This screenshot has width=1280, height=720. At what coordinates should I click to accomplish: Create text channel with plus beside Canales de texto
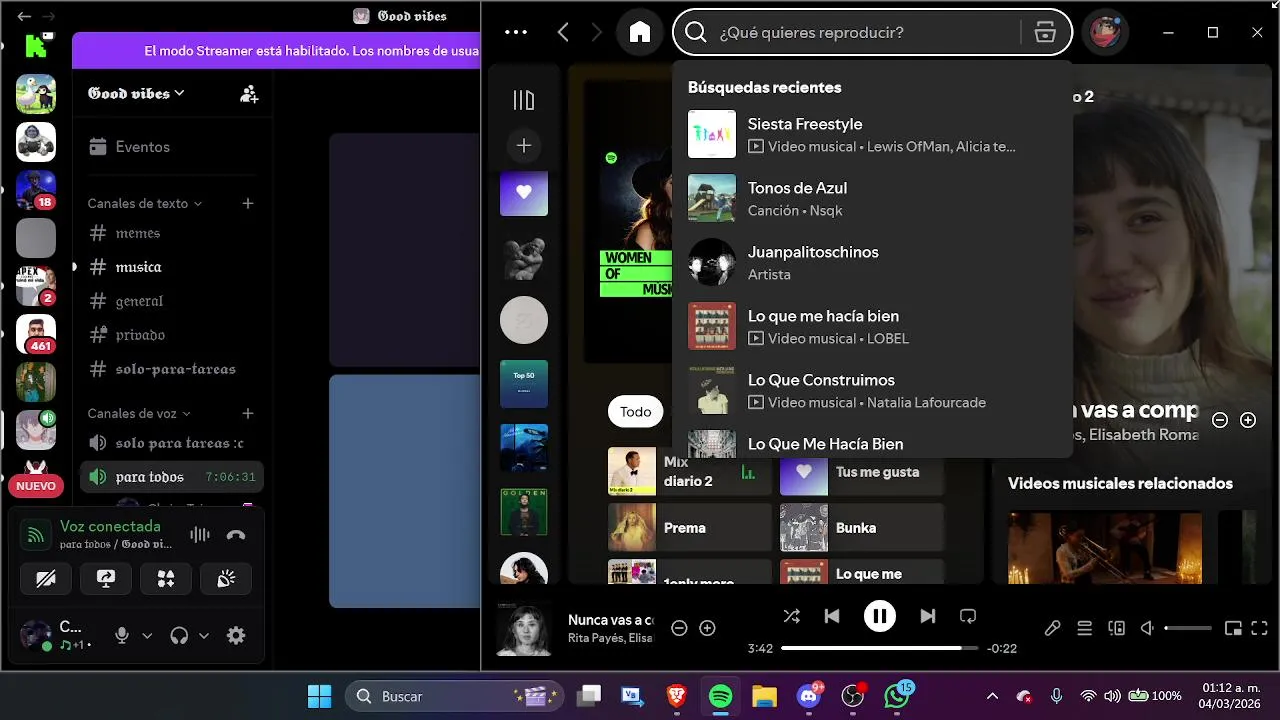tap(248, 203)
